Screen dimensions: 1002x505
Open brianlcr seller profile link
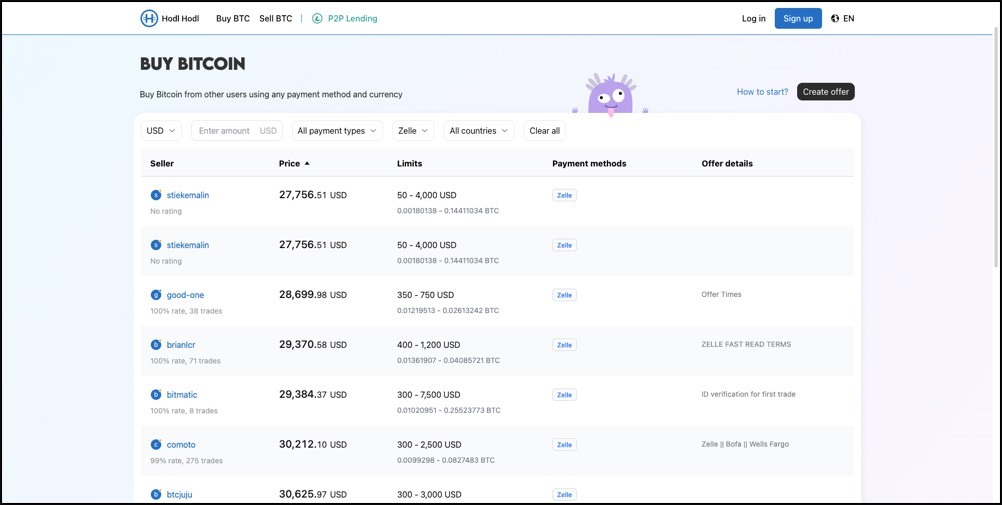[181, 345]
